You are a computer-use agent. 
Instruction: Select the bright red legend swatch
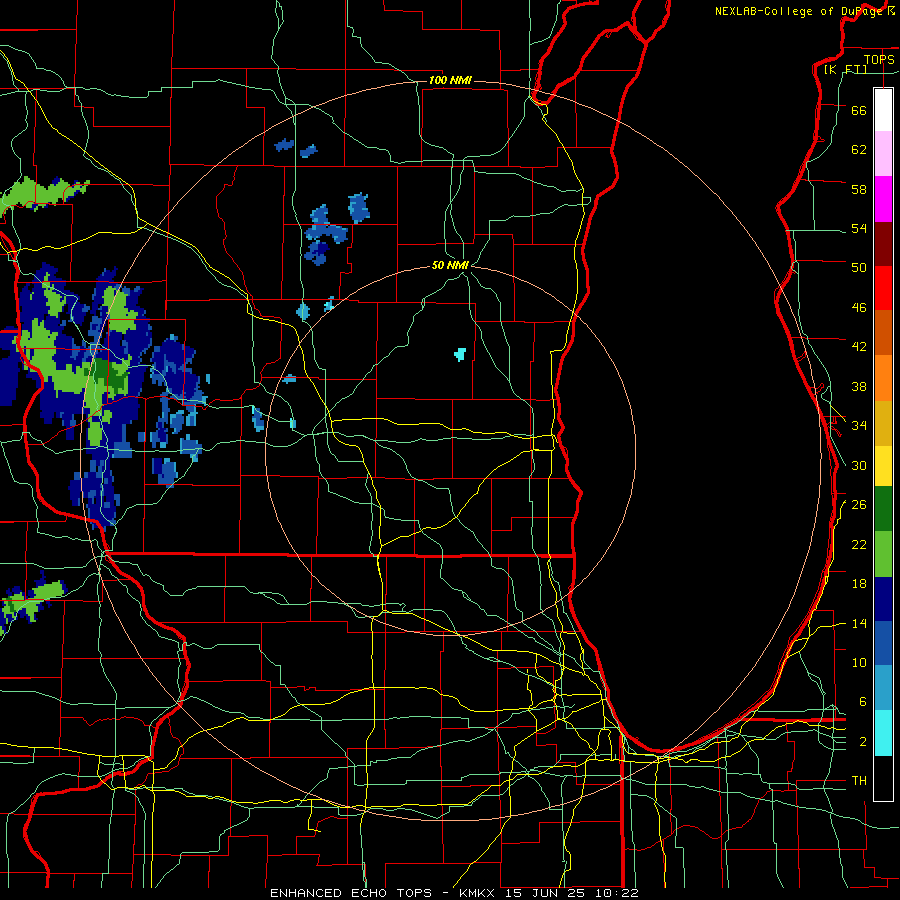[883, 288]
